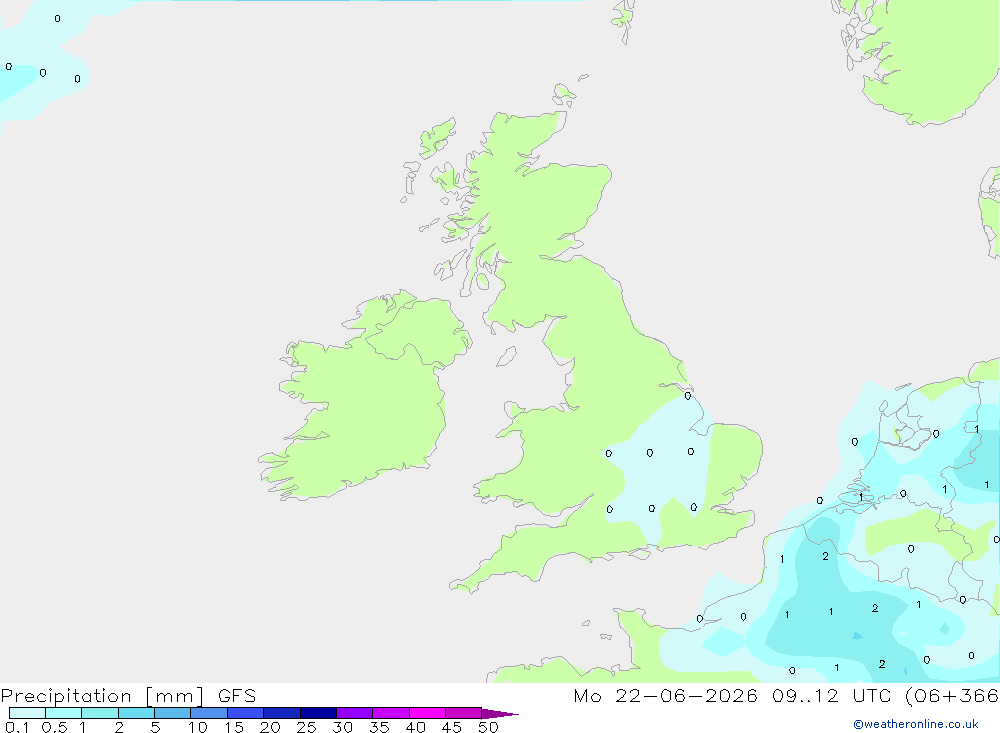The height and width of the screenshot is (733, 1000).
Task: Click the Scottish Highlands on the map
Action: [529, 191]
